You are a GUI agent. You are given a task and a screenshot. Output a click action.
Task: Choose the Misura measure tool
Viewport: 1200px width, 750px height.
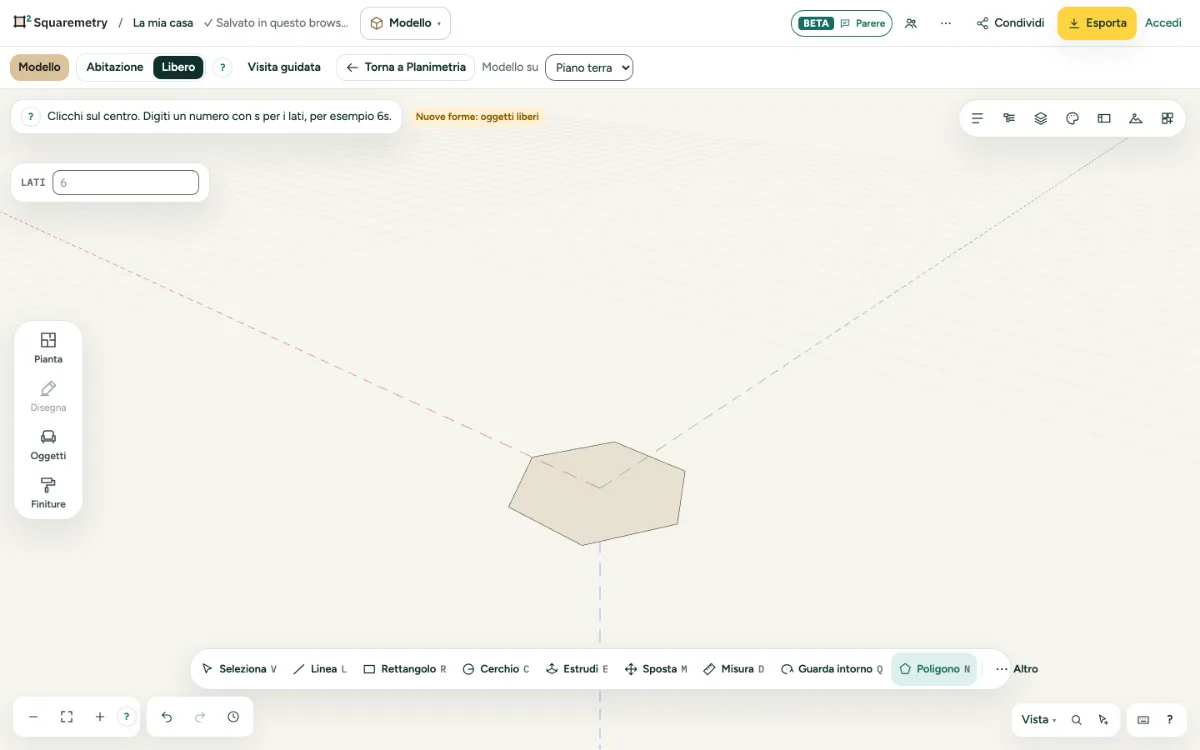(x=734, y=669)
